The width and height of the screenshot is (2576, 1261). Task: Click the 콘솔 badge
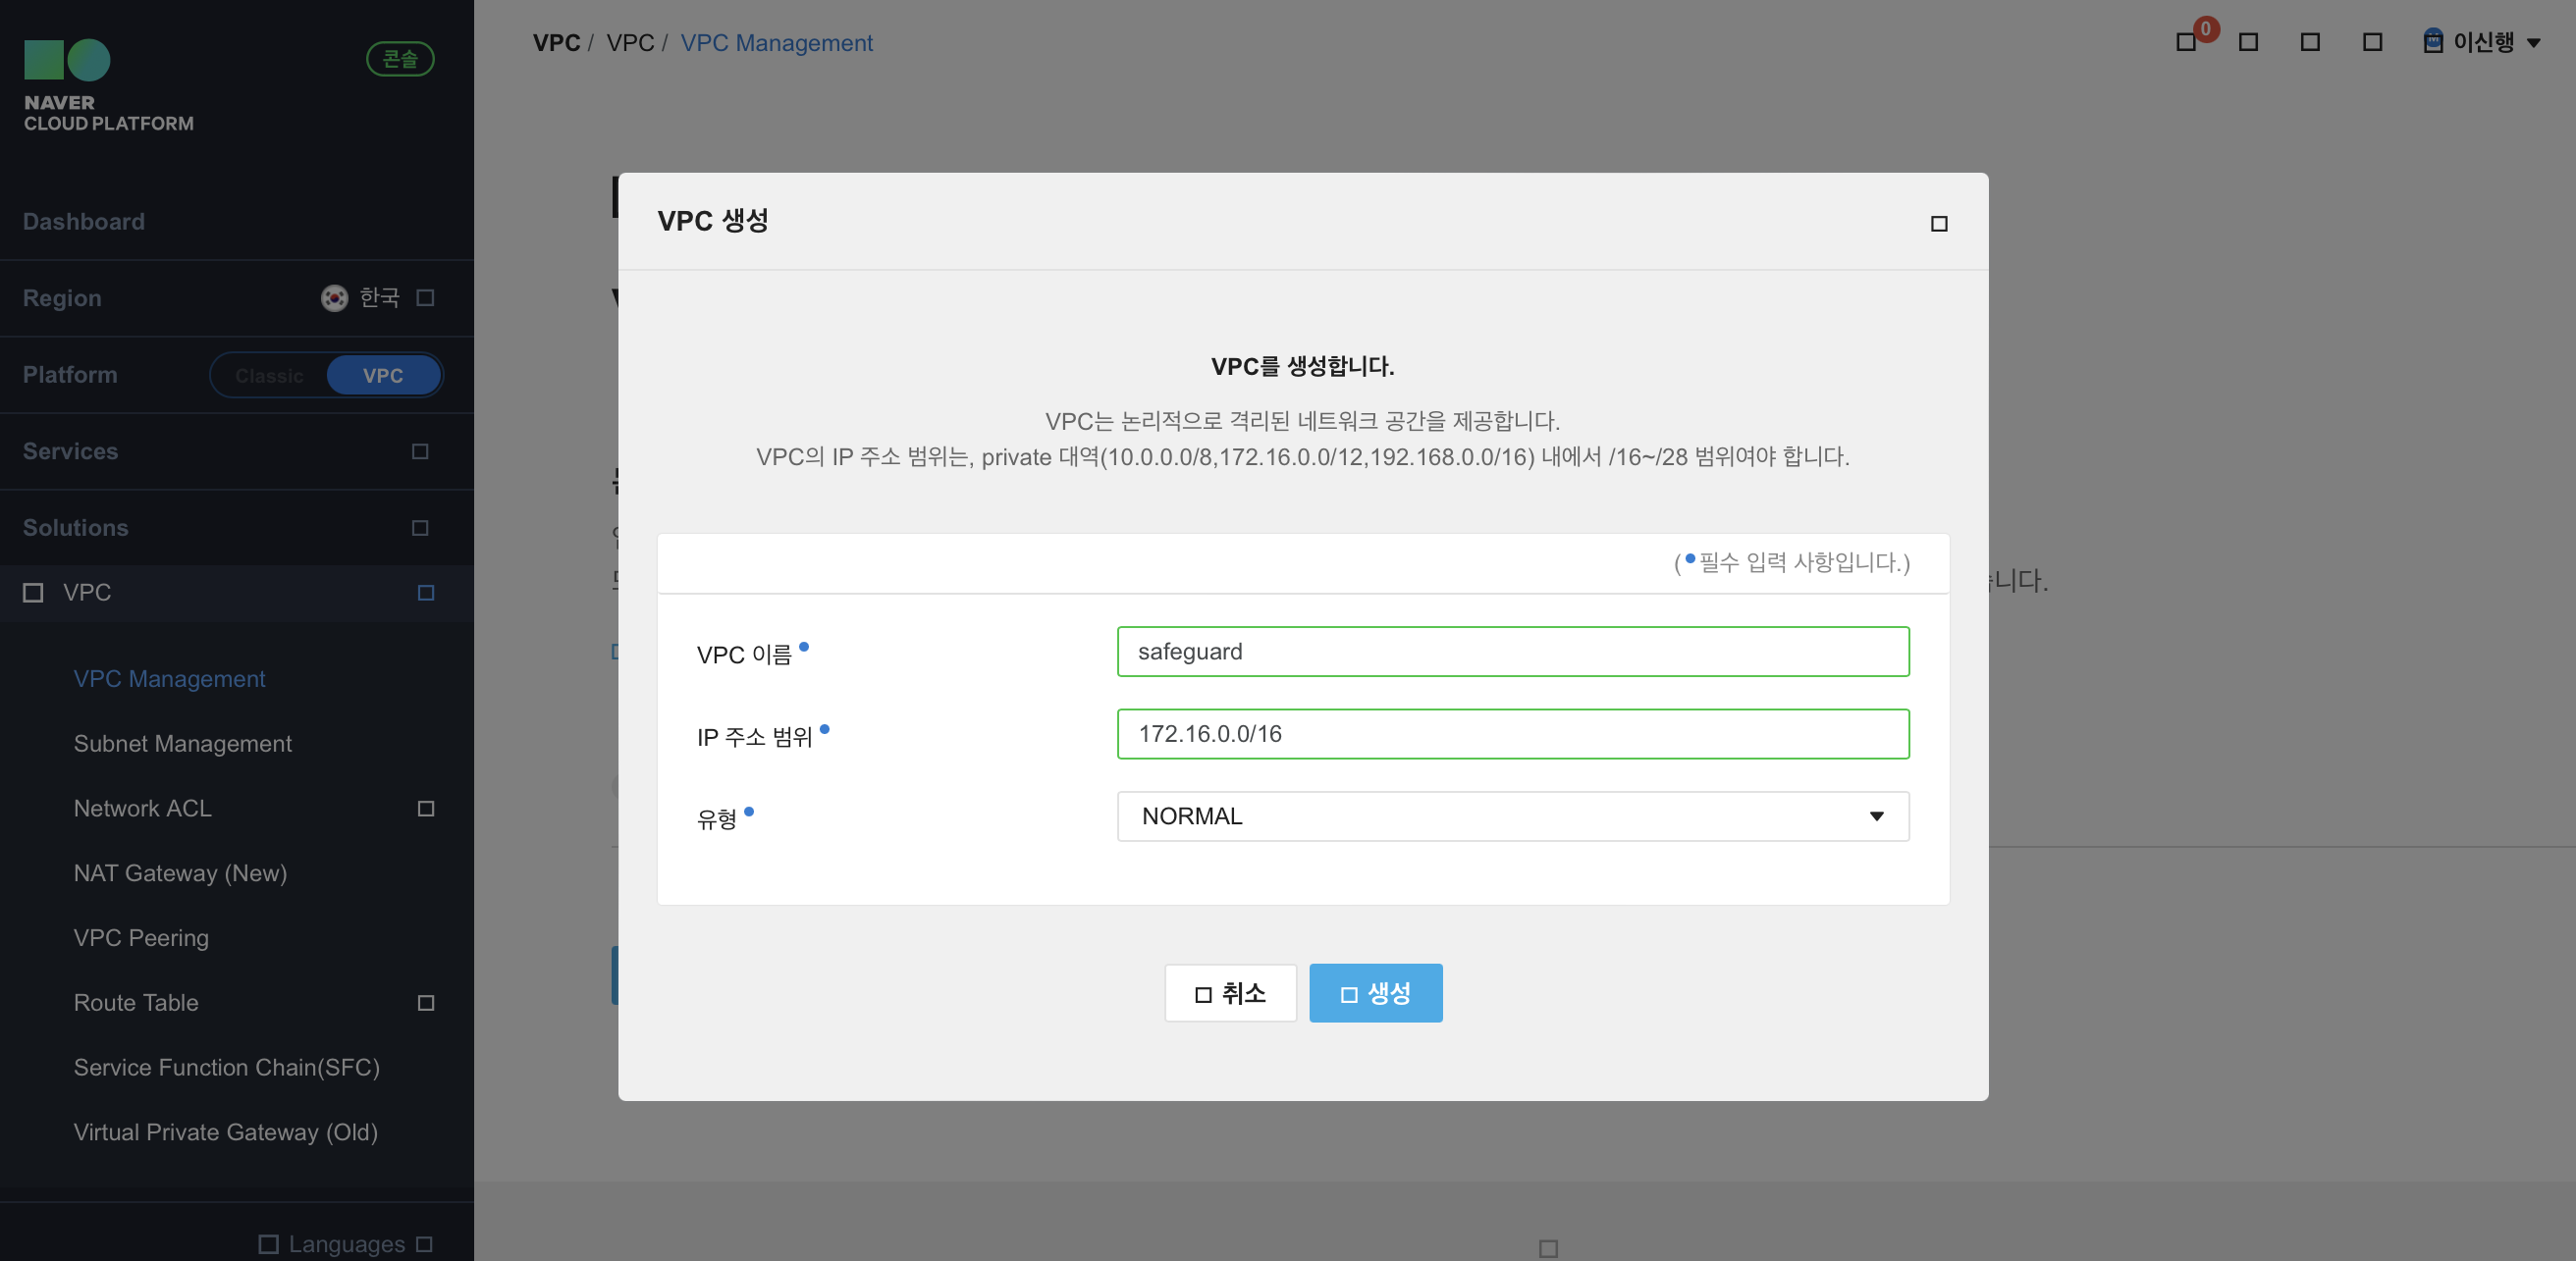pyautogui.click(x=400, y=59)
